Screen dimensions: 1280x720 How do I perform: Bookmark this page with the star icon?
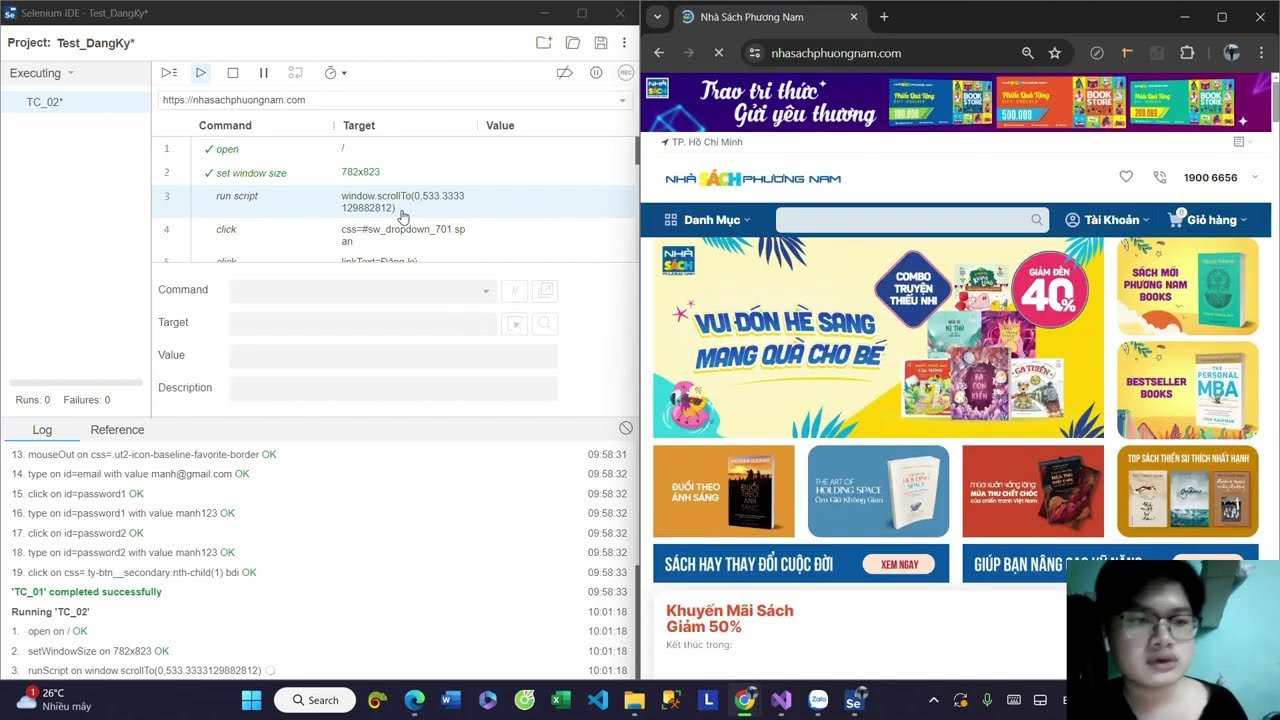[1055, 53]
